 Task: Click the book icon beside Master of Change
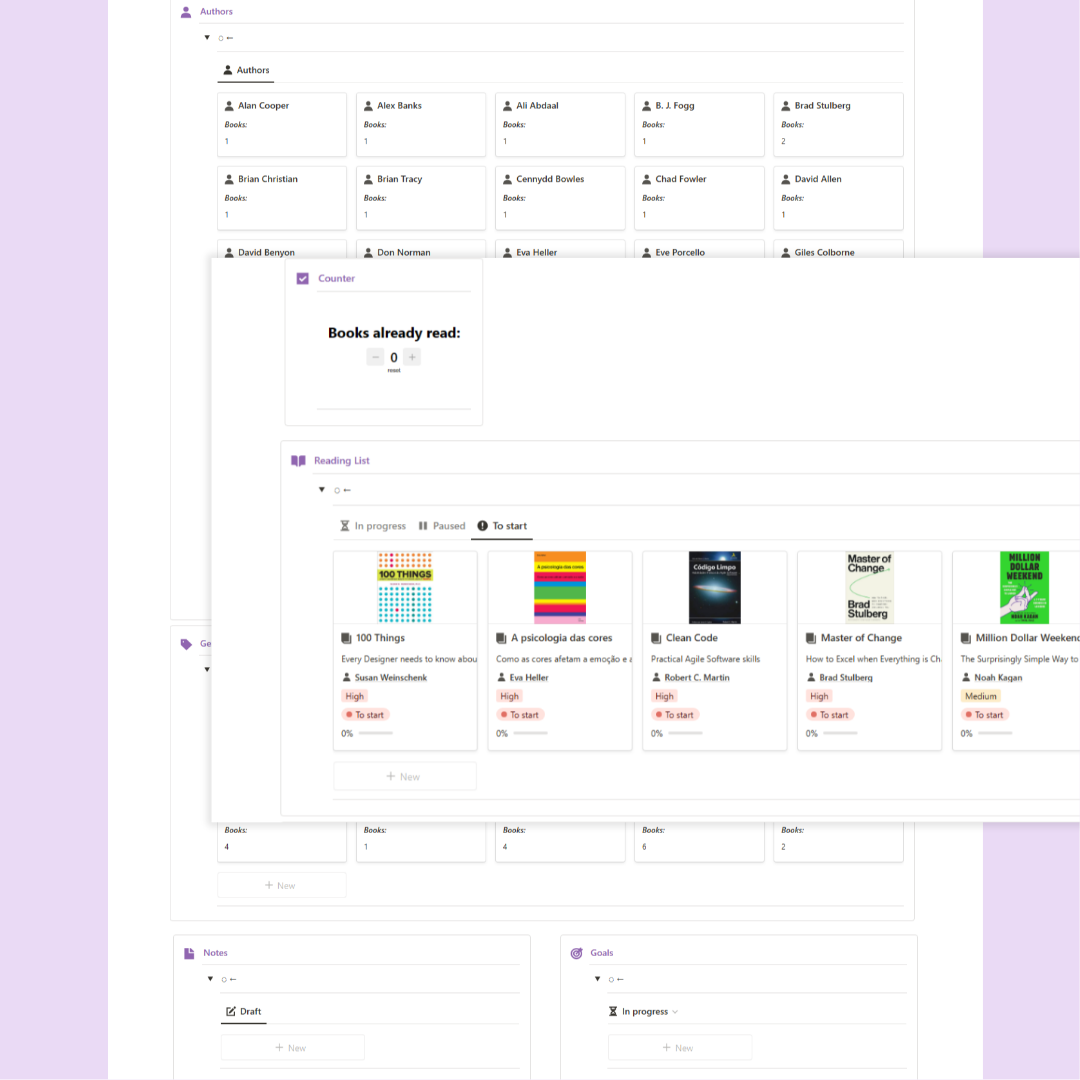[x=811, y=638]
